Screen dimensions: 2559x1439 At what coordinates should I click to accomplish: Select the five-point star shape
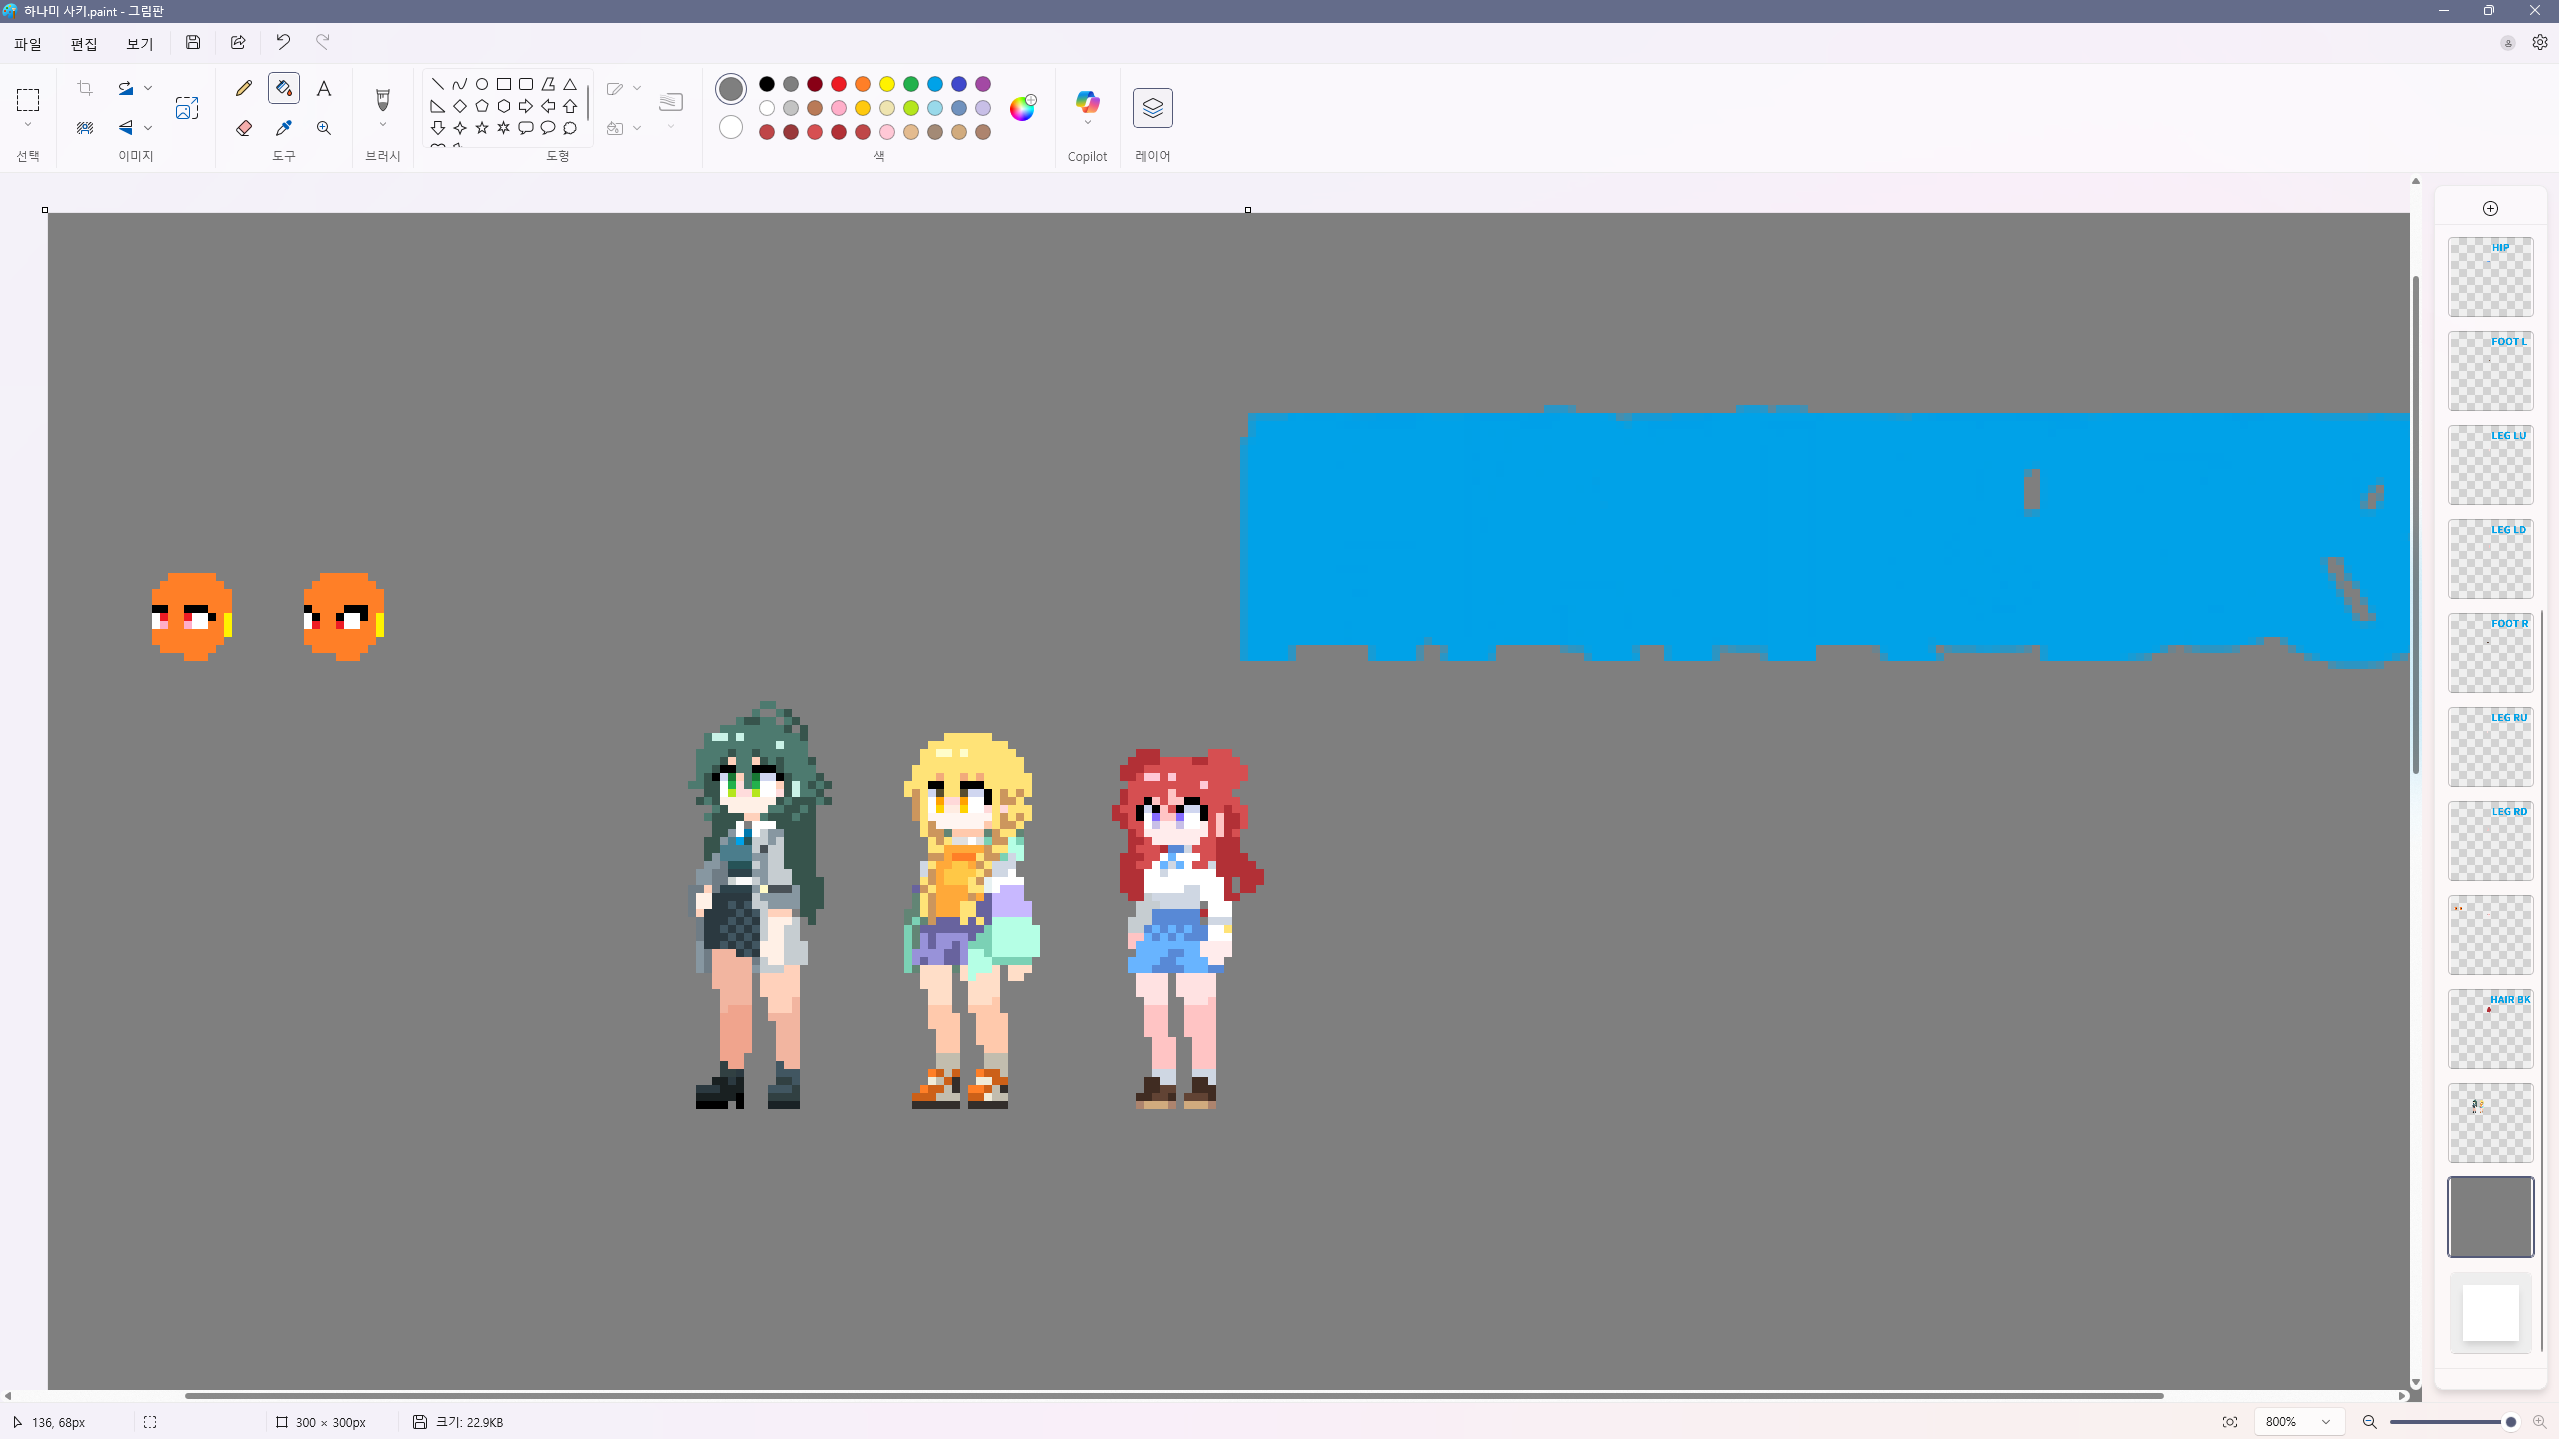pyautogui.click(x=482, y=128)
